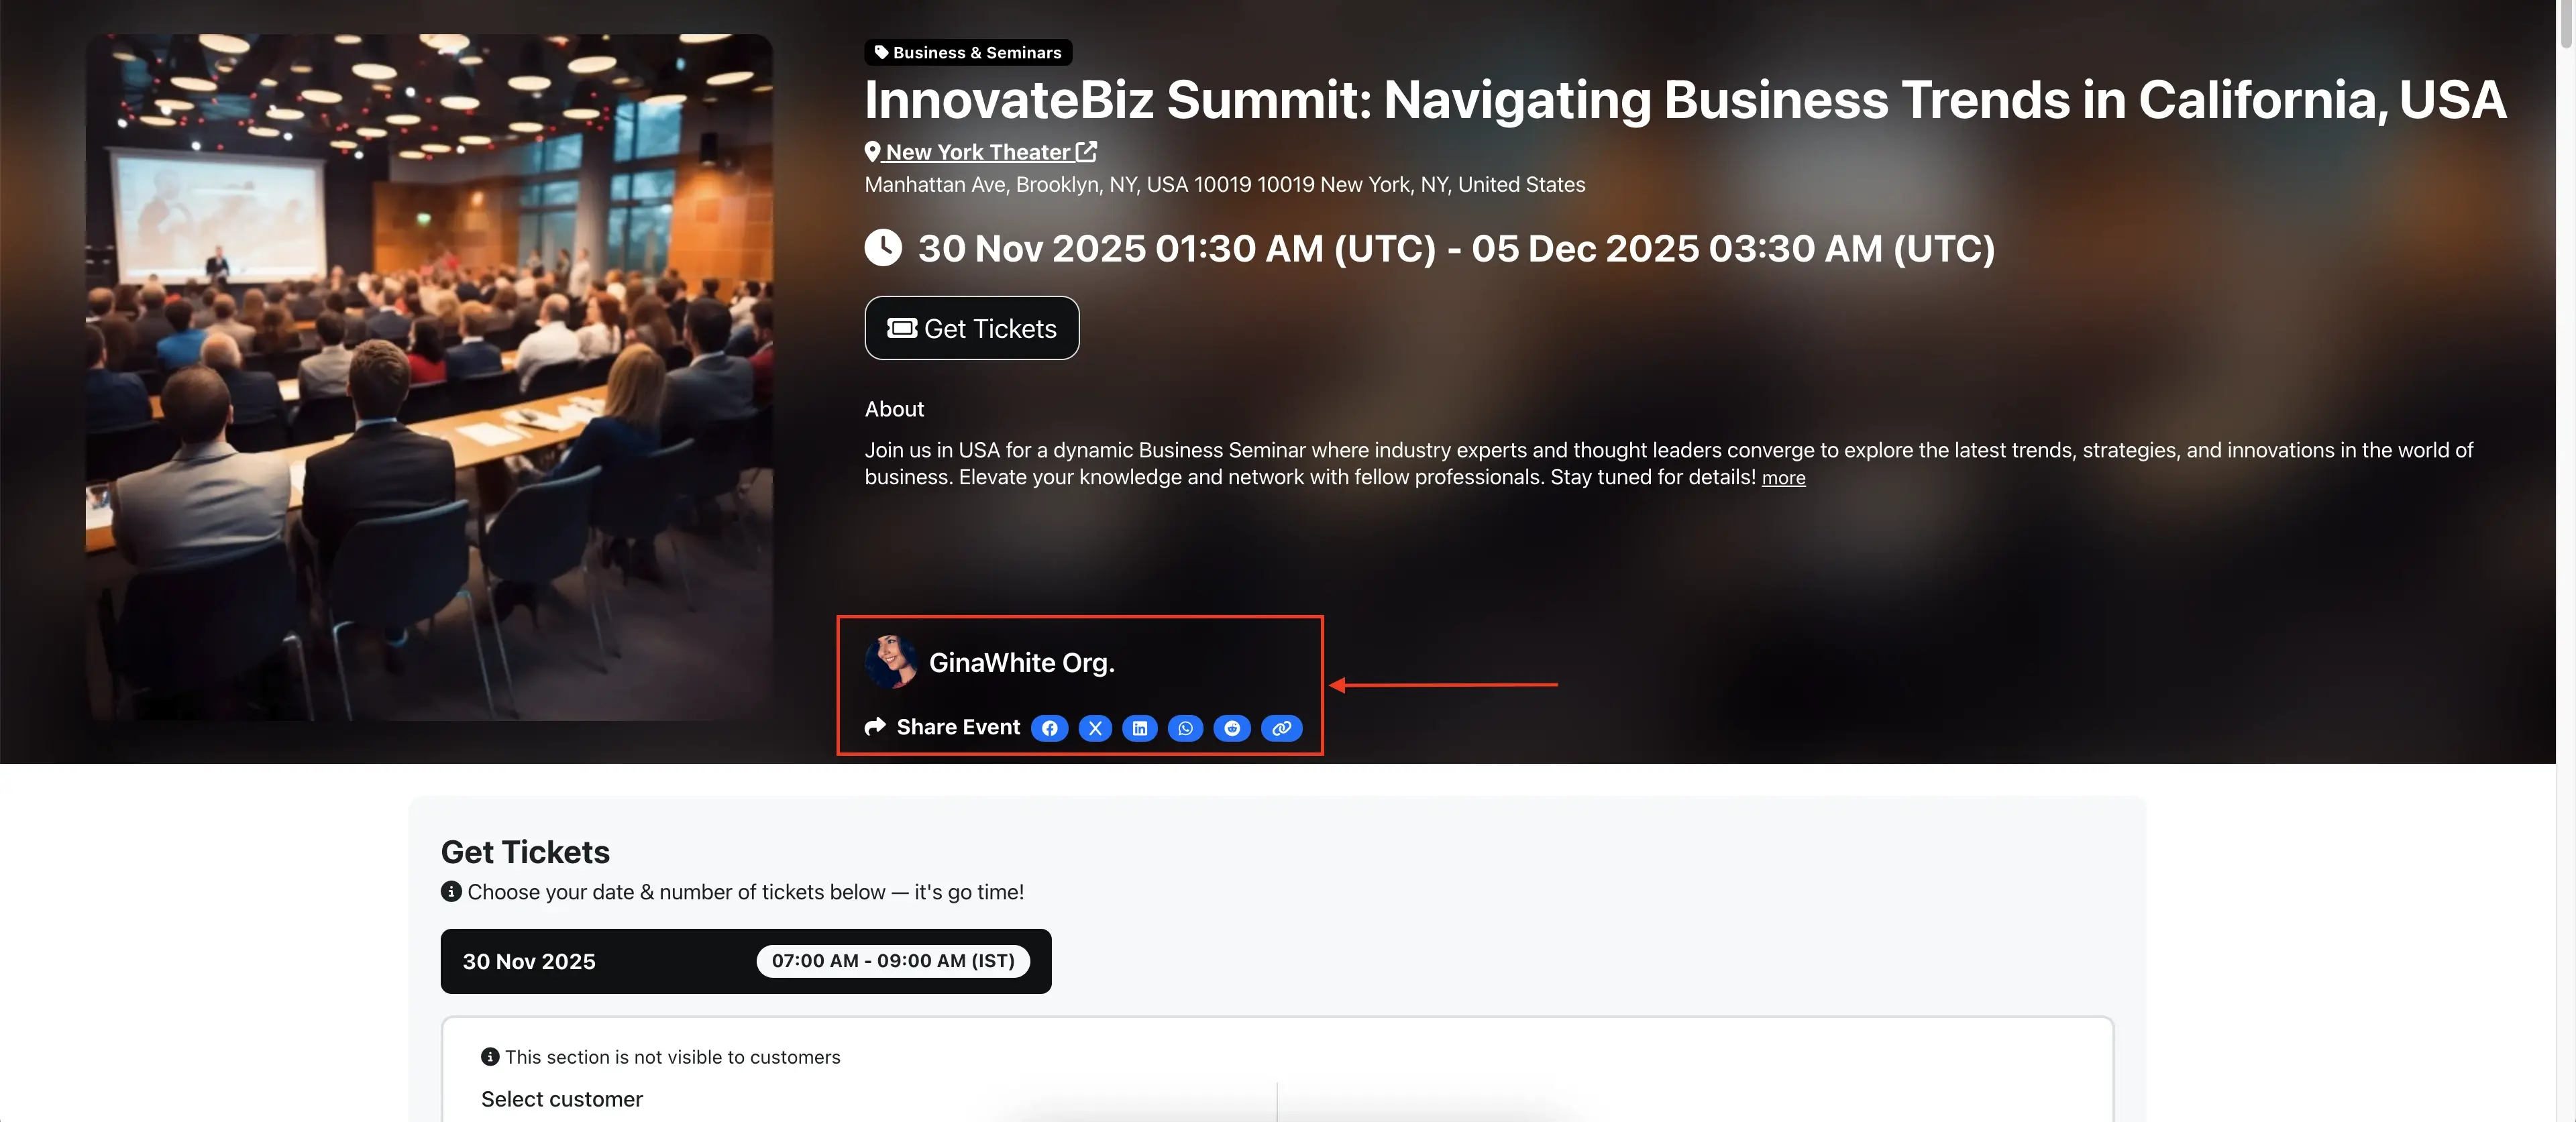Viewport: 2576px width, 1122px height.
Task: Copy the event link using the chain icon
Action: [1281, 728]
